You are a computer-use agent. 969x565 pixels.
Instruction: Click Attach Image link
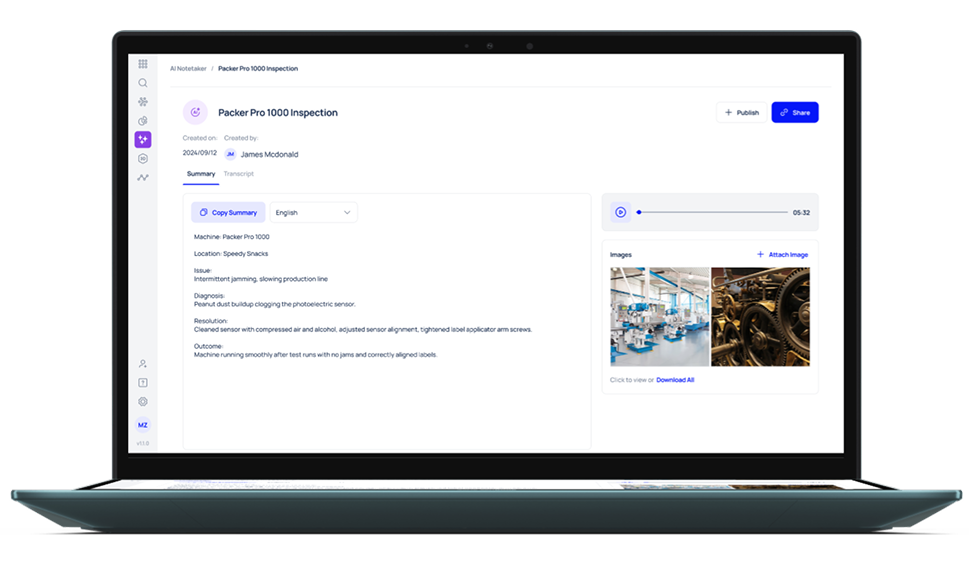[782, 255]
